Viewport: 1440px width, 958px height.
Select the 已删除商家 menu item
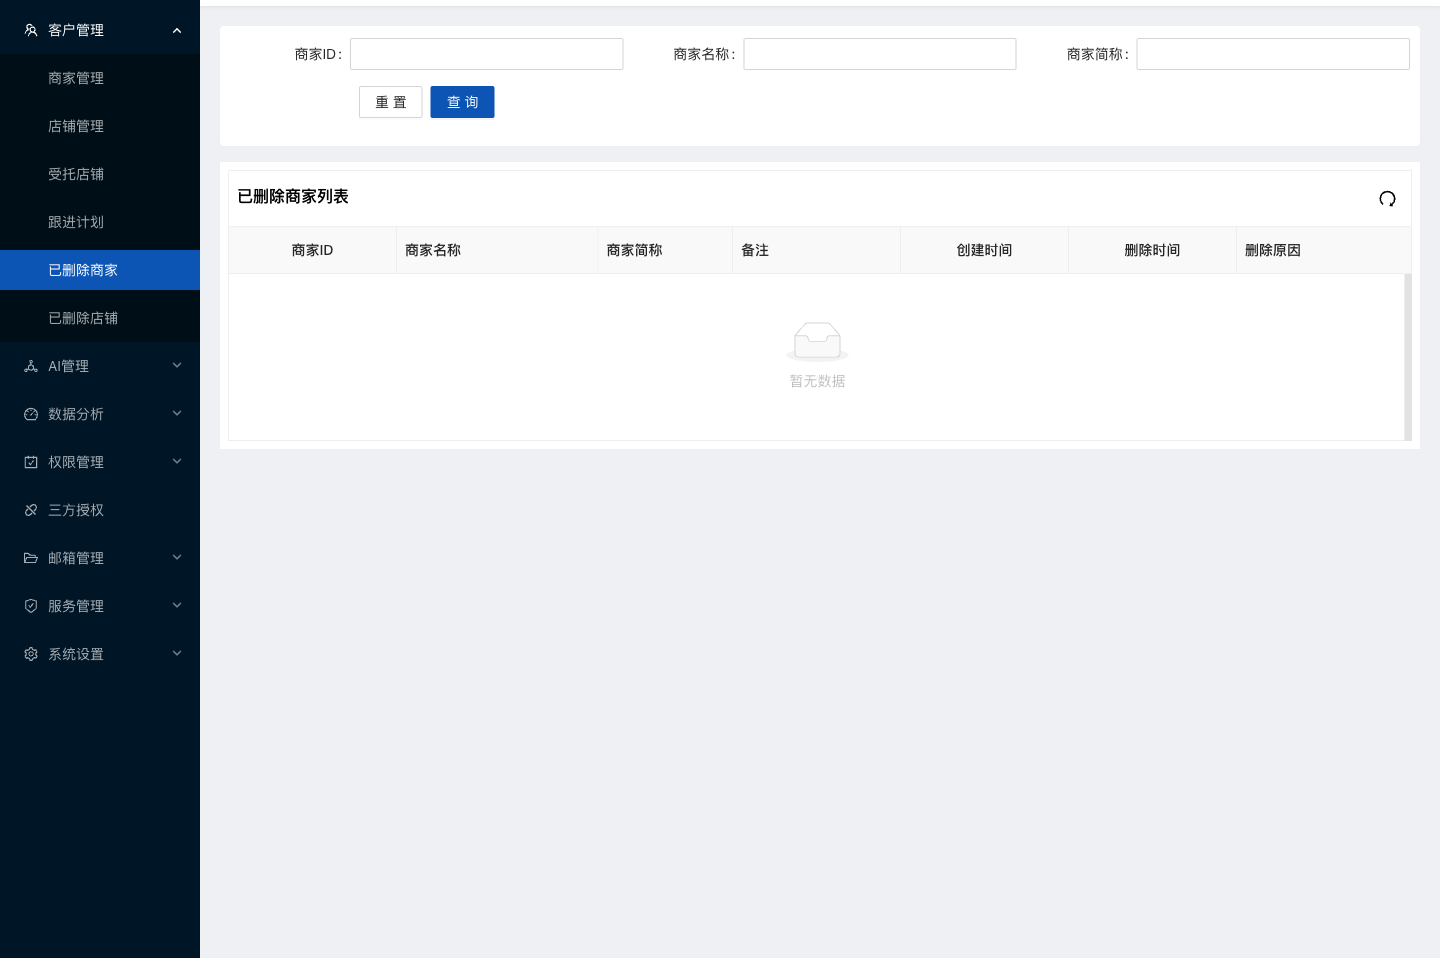(x=100, y=270)
